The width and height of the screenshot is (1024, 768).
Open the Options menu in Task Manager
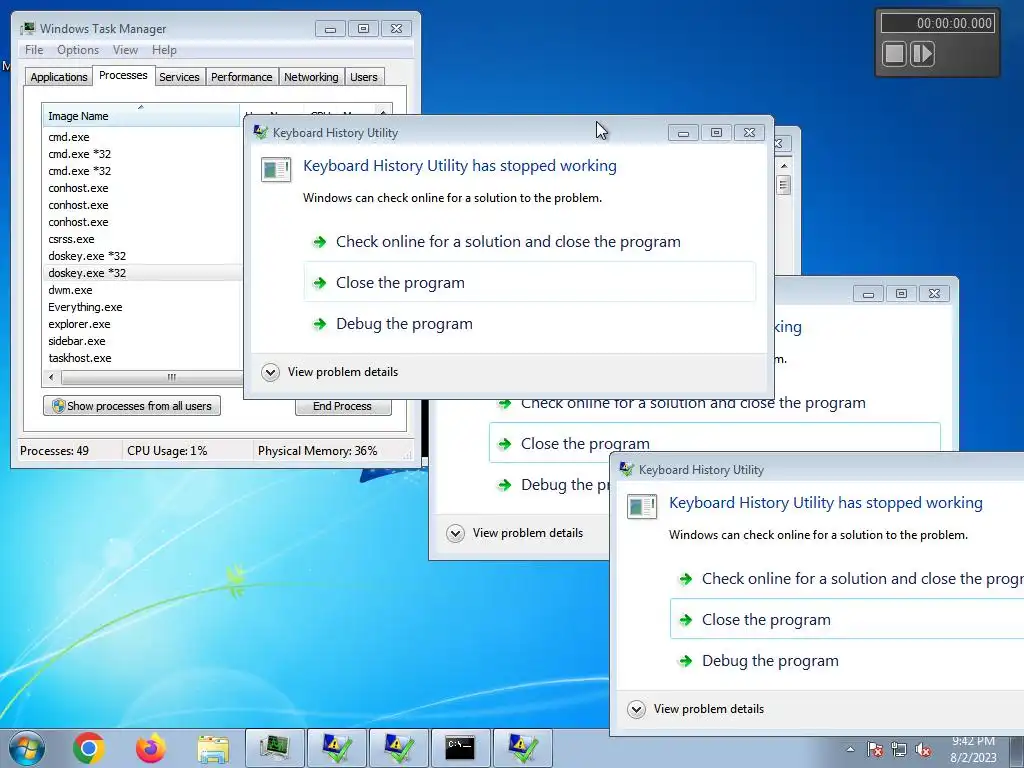tap(78, 50)
